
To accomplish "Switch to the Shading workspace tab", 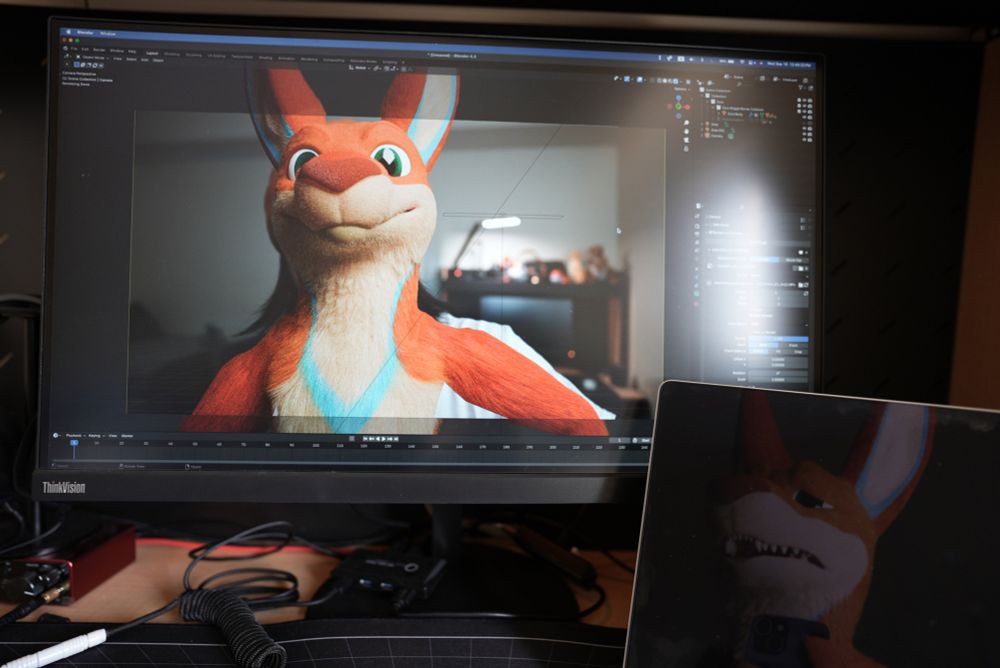I will pyautogui.click(x=265, y=57).
